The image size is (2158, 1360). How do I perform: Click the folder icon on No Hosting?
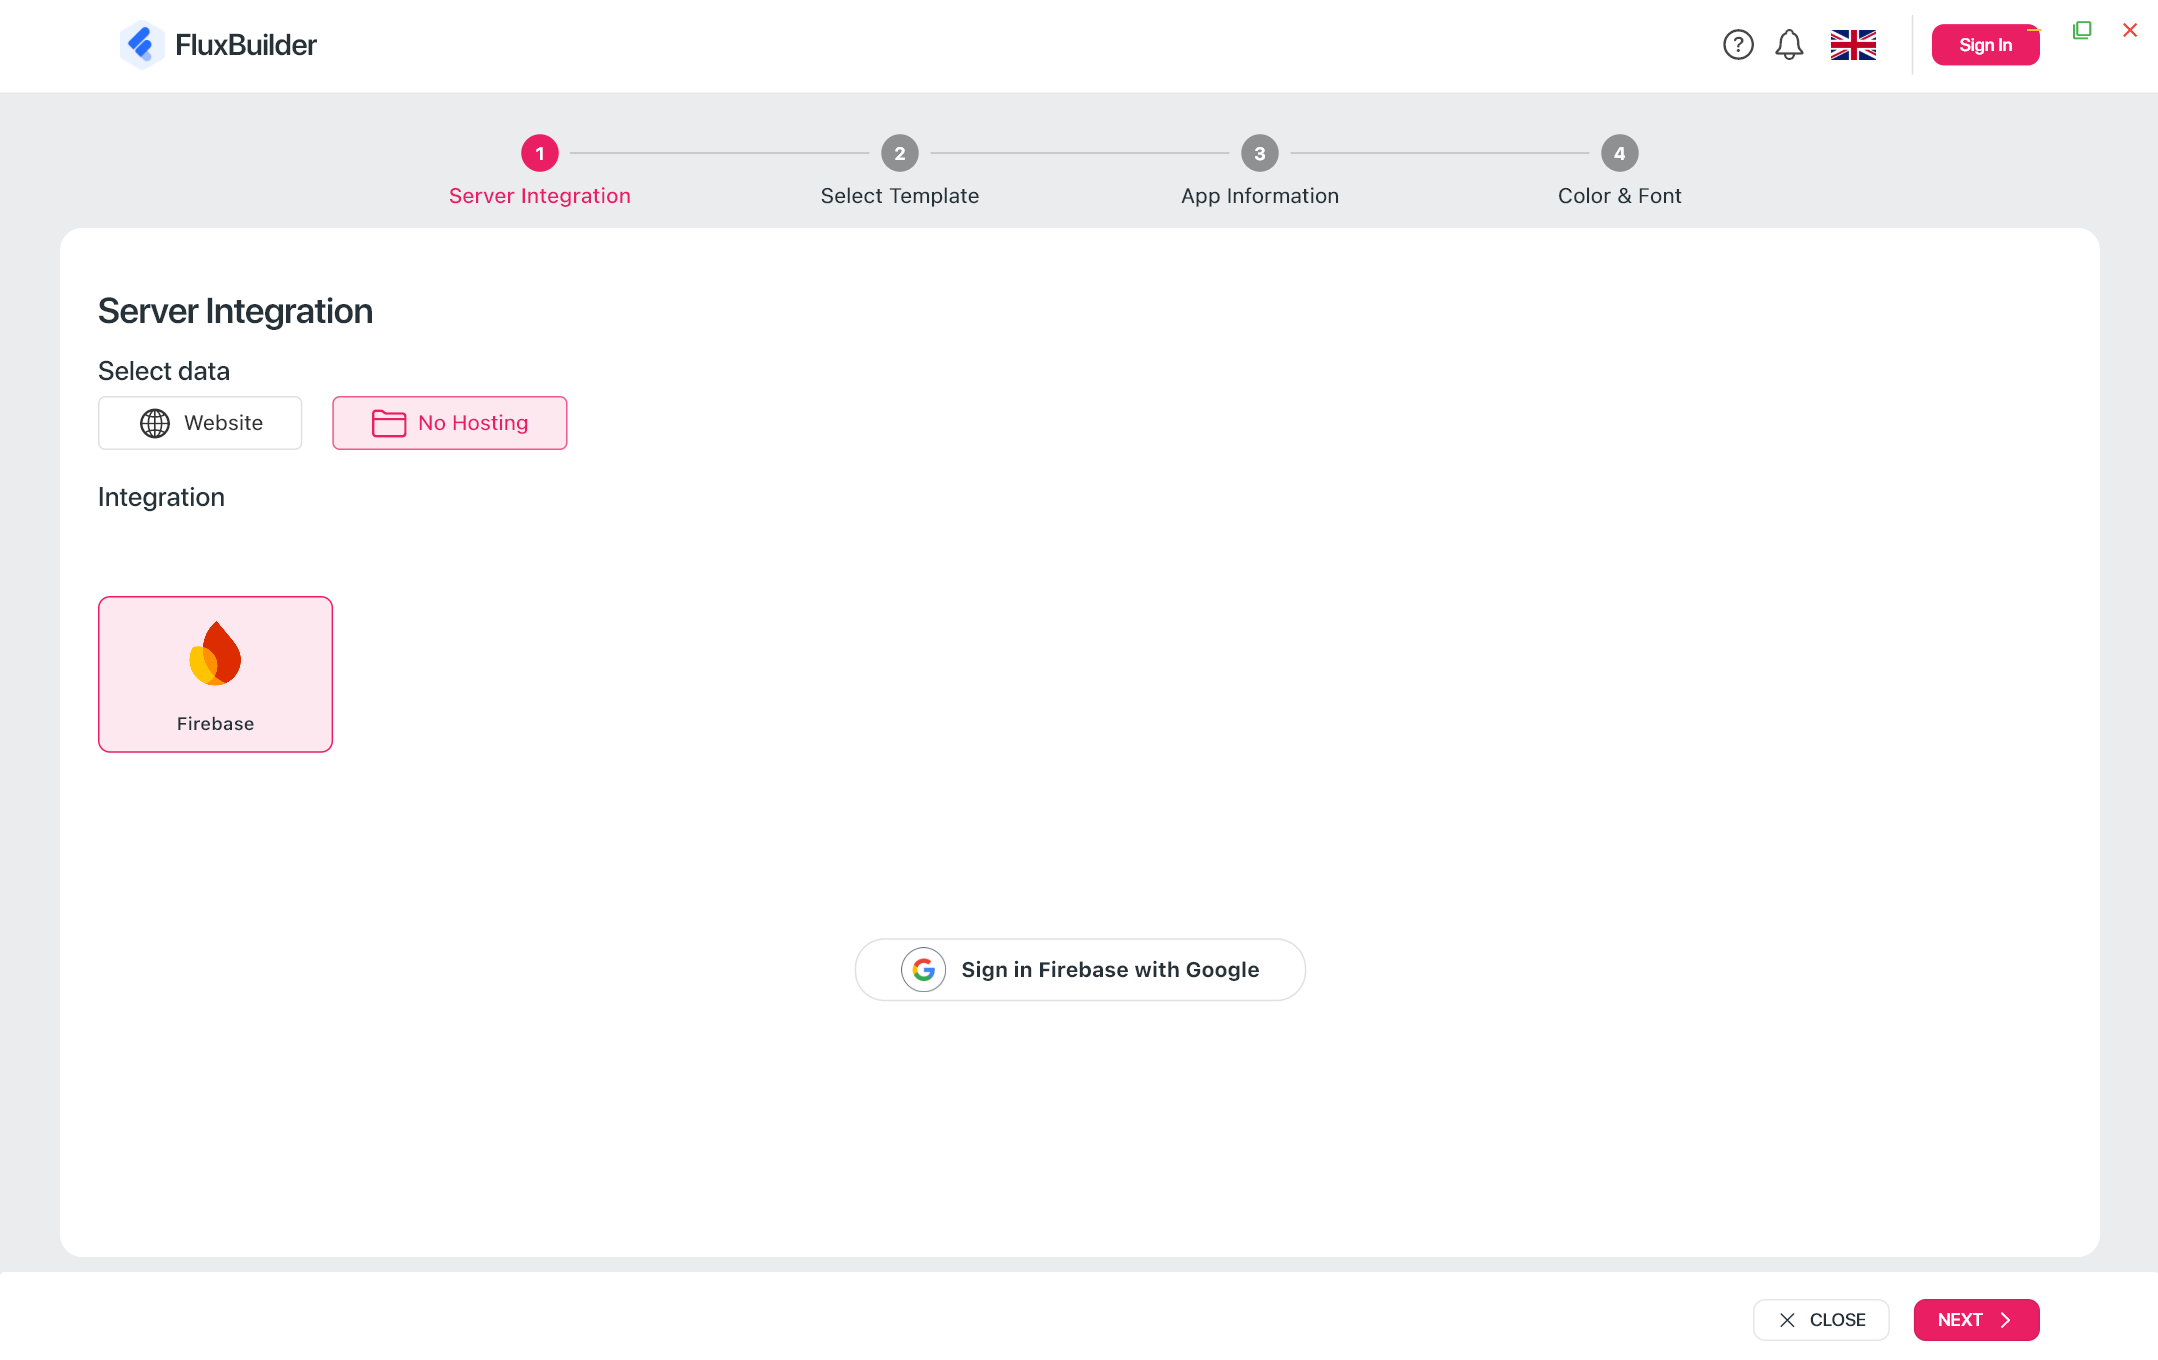point(388,423)
